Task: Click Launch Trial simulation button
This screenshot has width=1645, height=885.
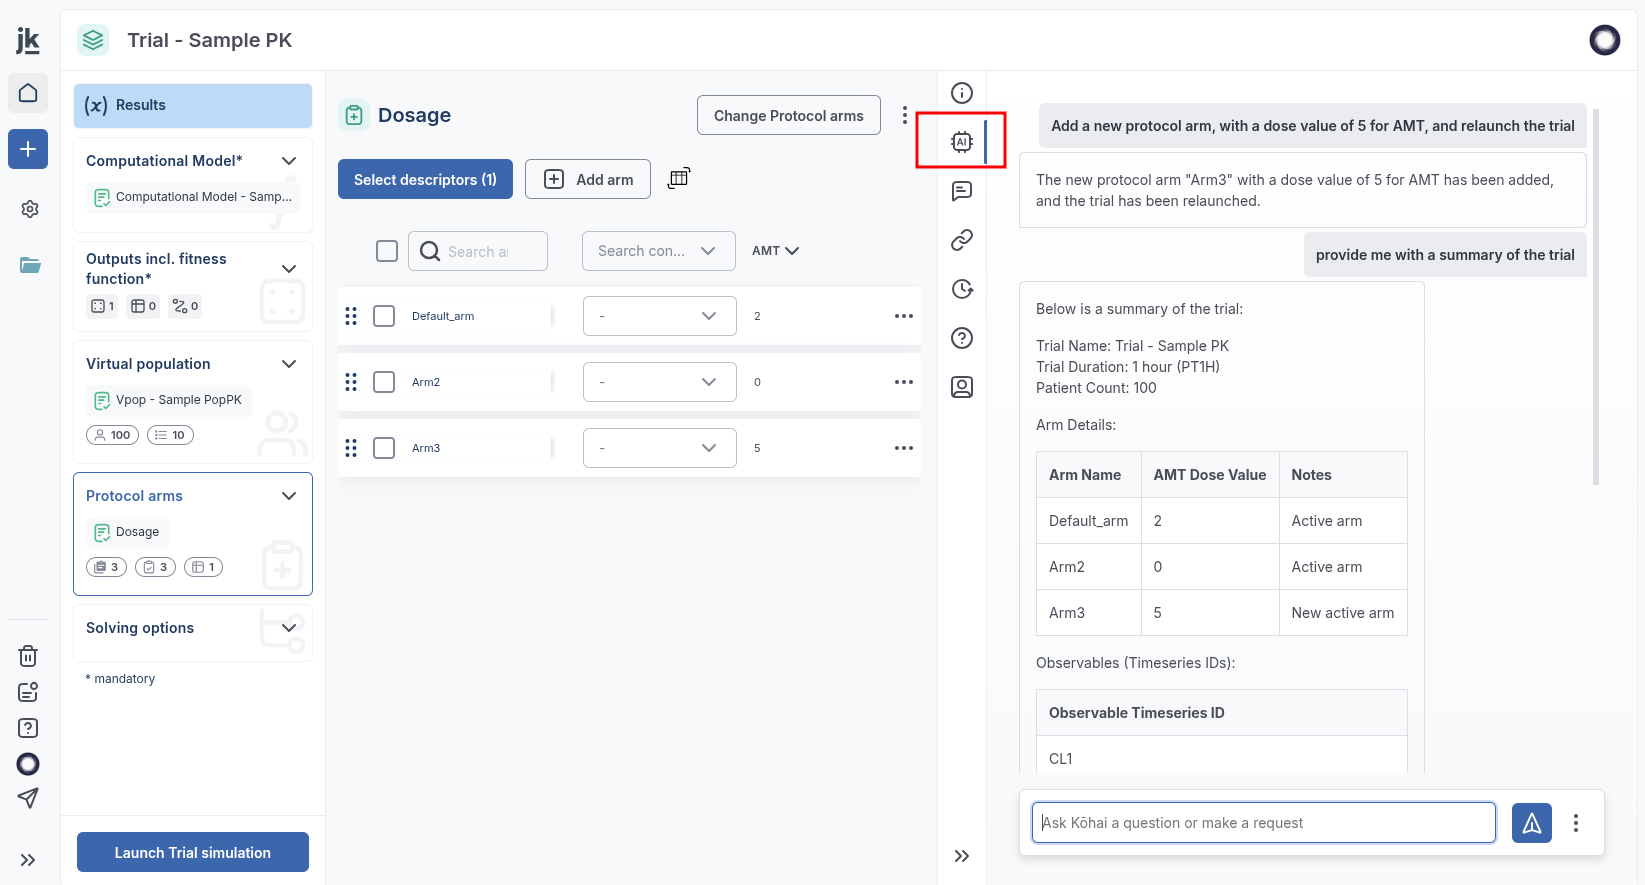Action: (x=193, y=852)
